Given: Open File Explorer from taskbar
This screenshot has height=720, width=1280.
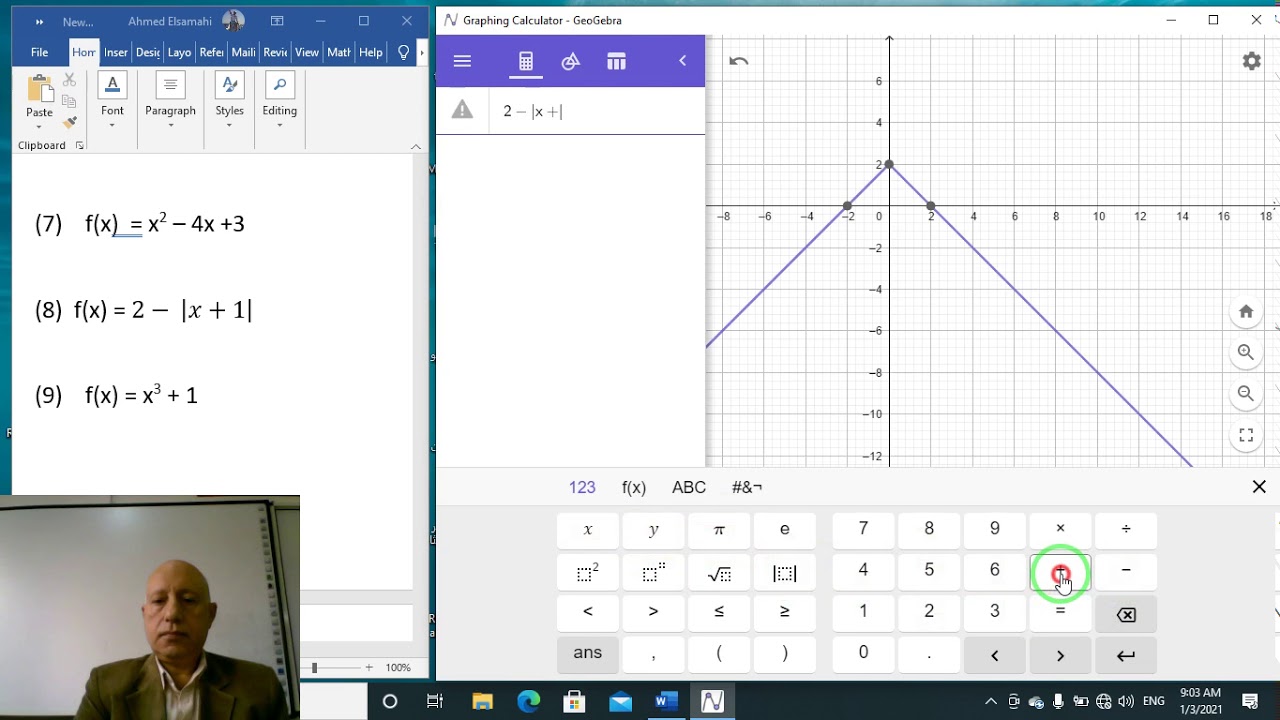Looking at the screenshot, I should coord(482,701).
